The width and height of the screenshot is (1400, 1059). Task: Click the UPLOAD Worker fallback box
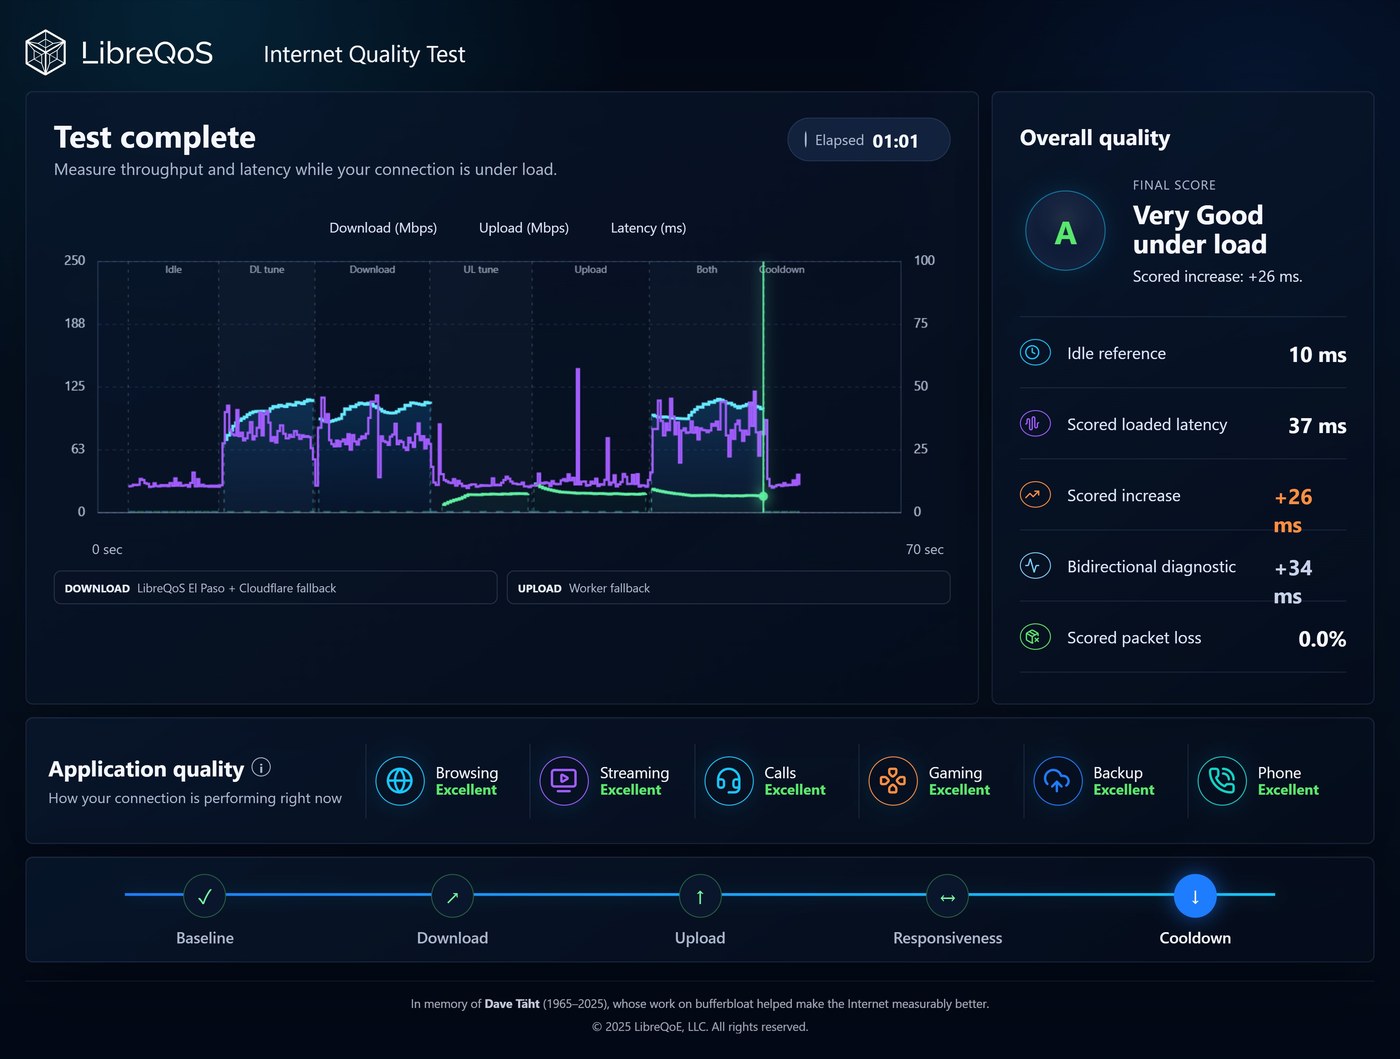(728, 588)
